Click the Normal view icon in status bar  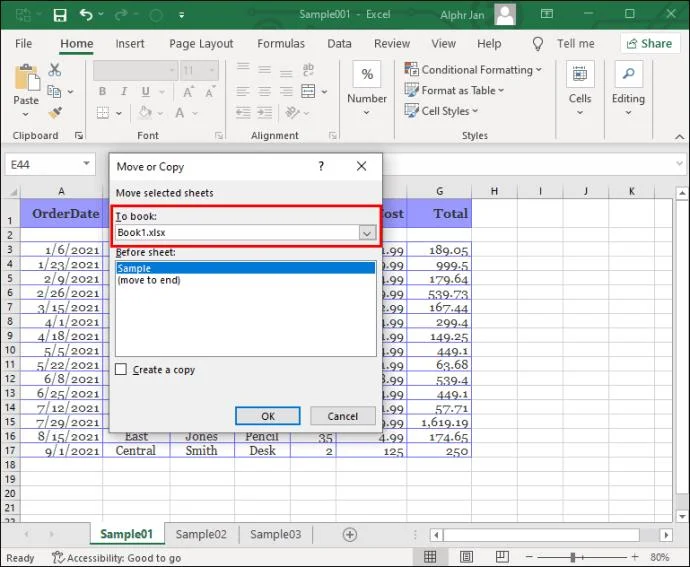[430, 557]
